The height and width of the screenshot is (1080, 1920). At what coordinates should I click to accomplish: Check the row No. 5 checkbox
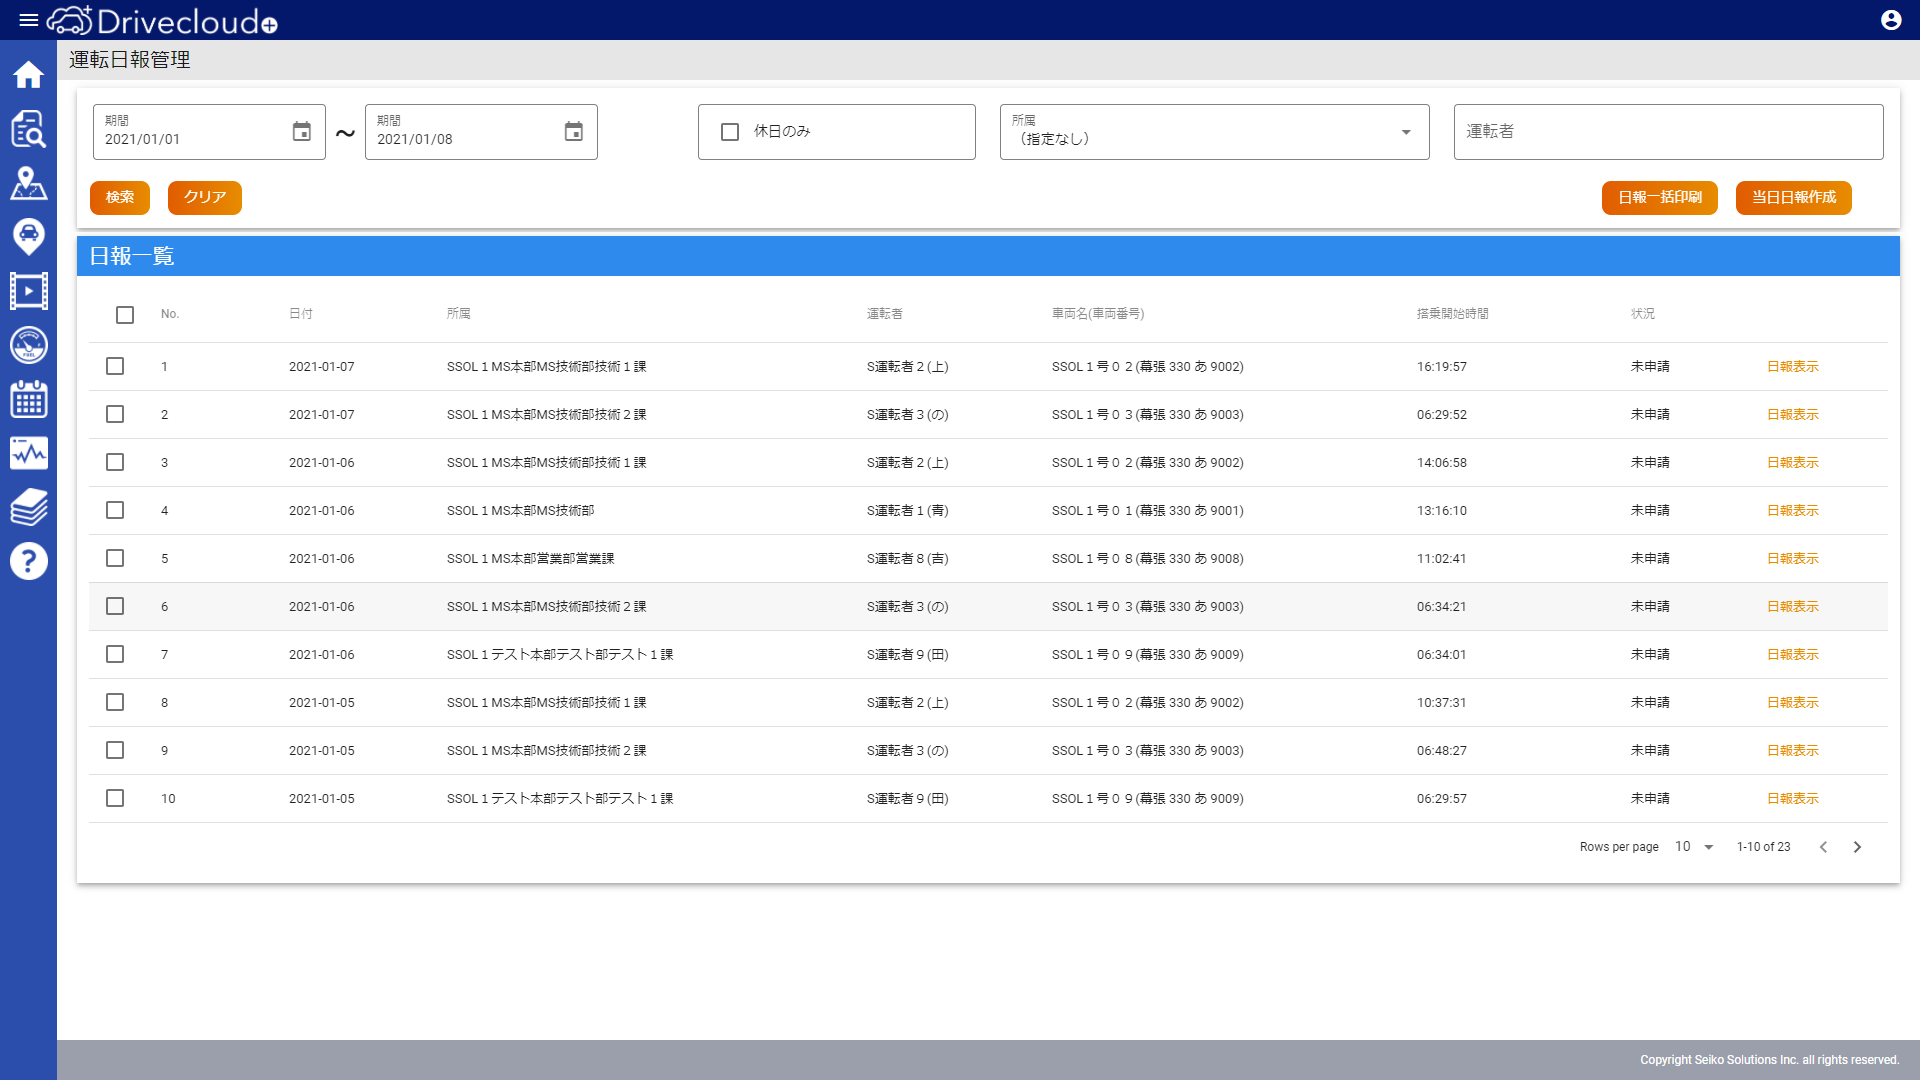(x=115, y=558)
